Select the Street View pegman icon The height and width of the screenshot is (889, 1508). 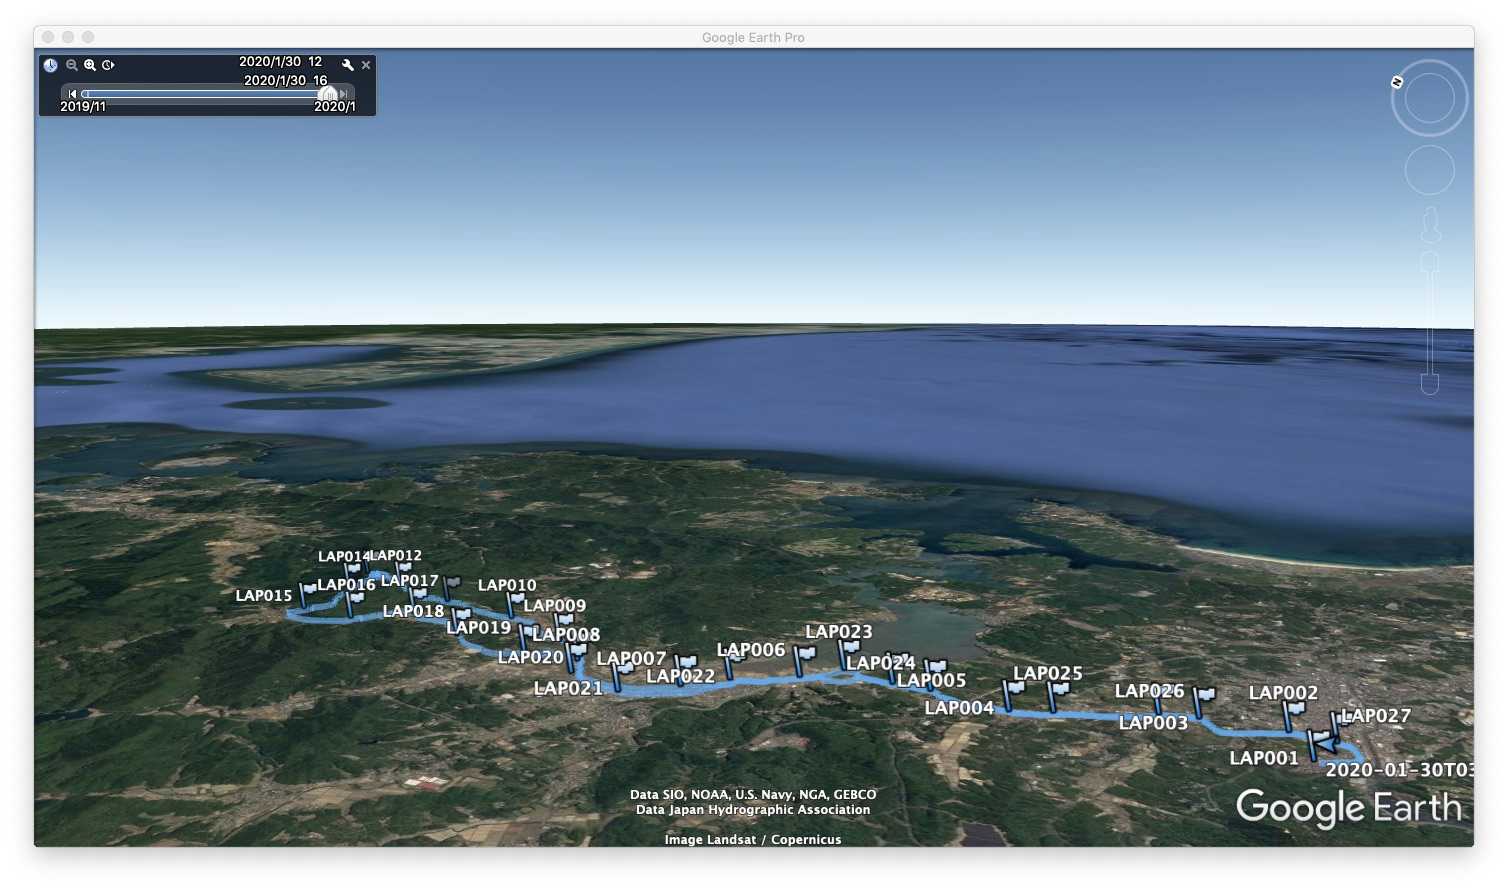click(1430, 225)
